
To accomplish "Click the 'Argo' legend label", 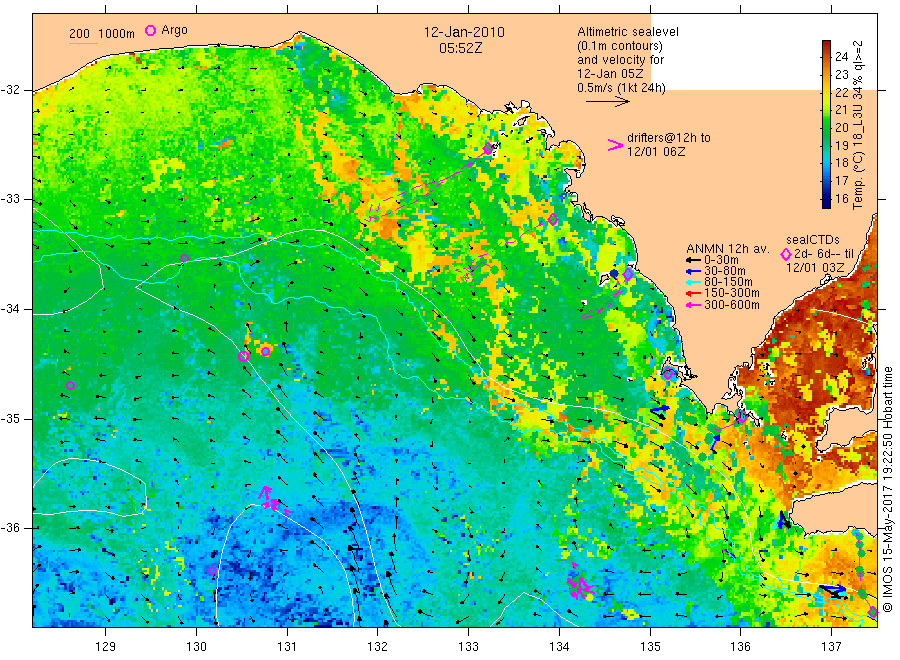I will tap(174, 30).
